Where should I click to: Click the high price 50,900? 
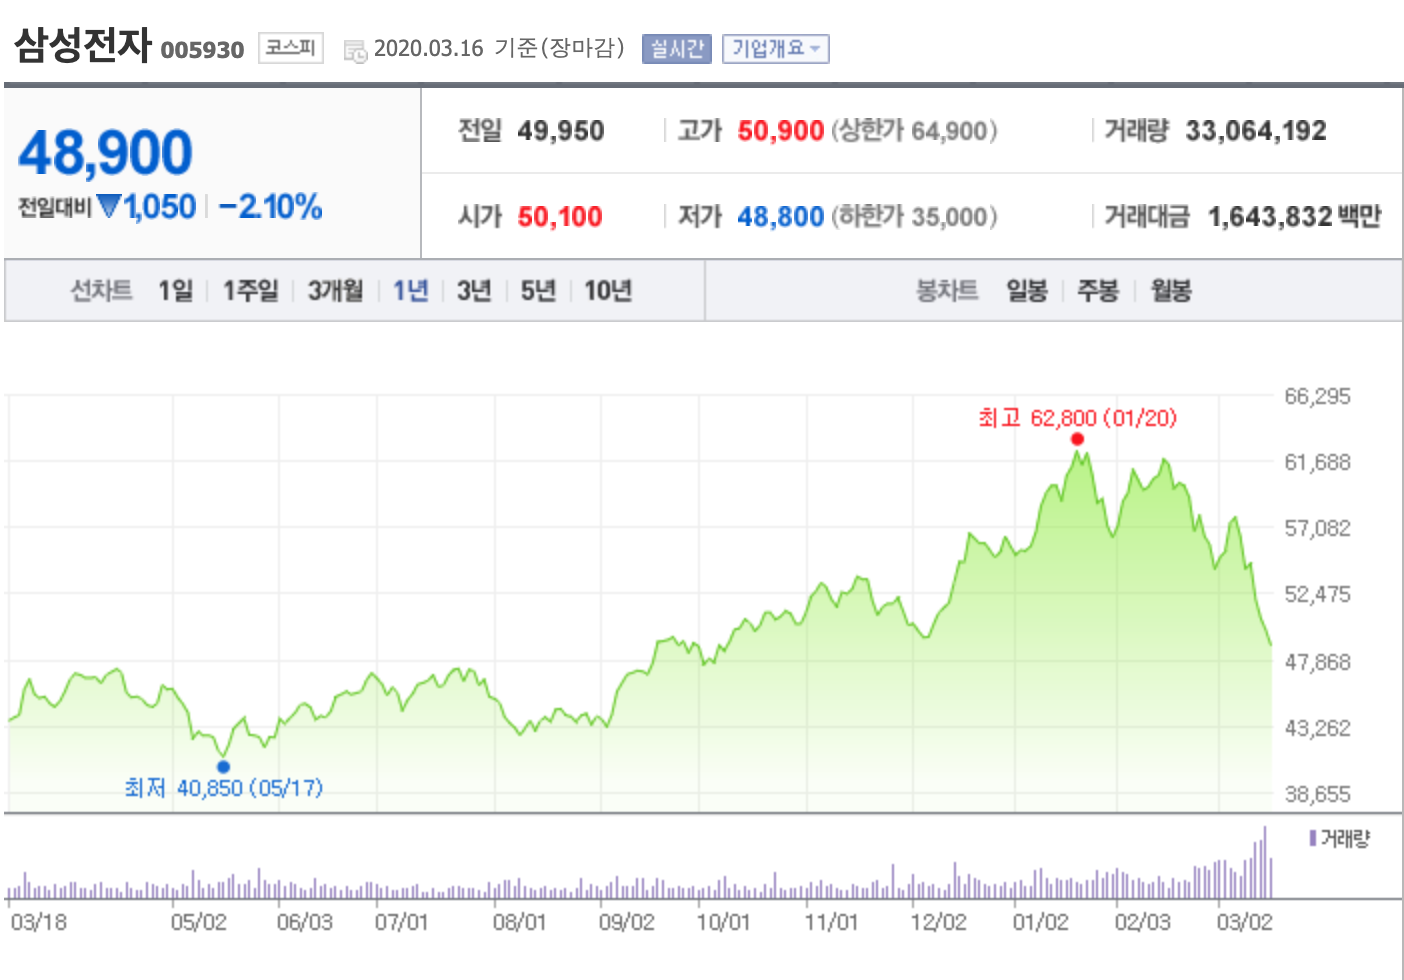(x=781, y=131)
